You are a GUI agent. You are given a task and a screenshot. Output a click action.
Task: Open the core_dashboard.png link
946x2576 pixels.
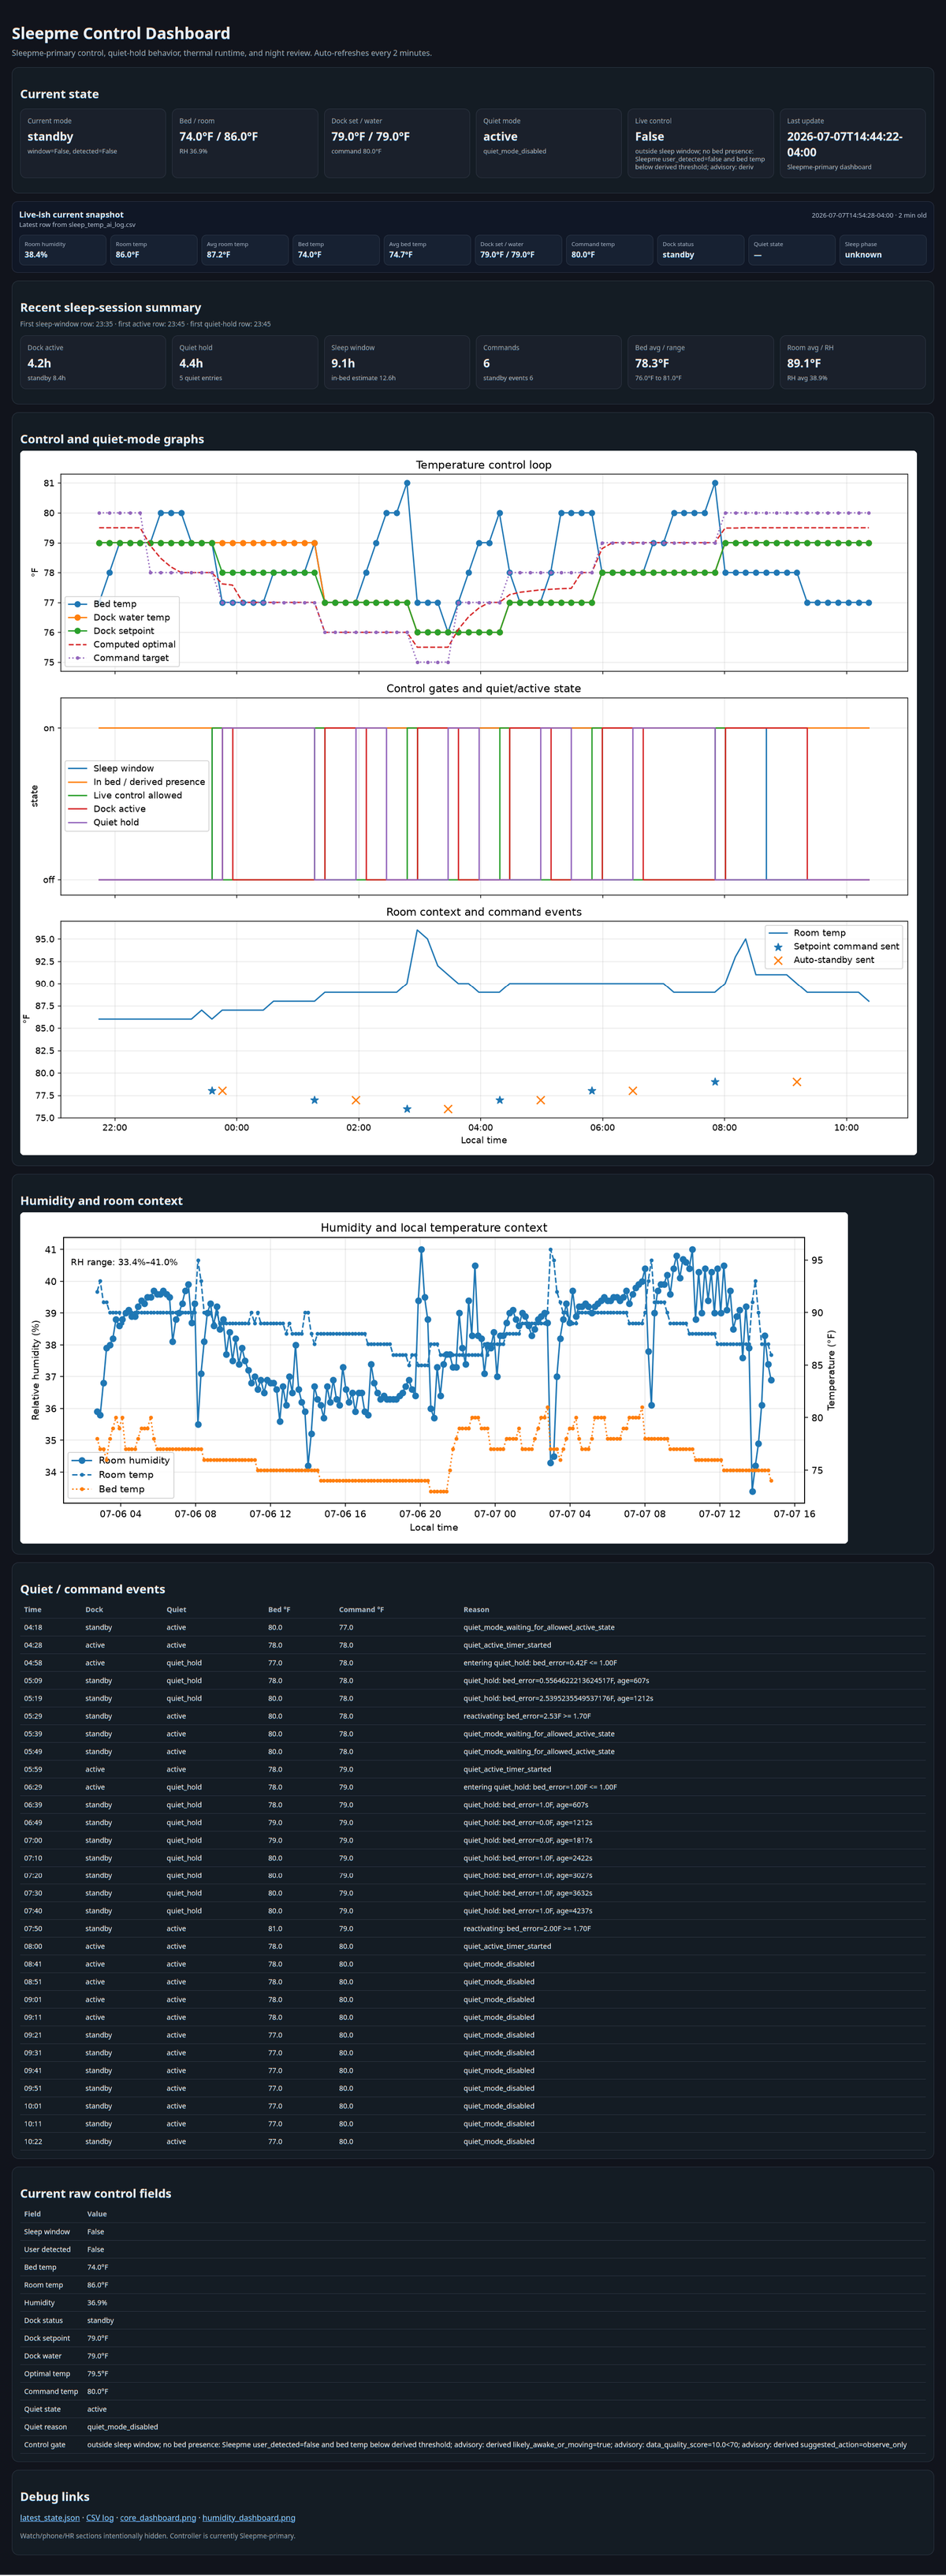tap(158, 2517)
